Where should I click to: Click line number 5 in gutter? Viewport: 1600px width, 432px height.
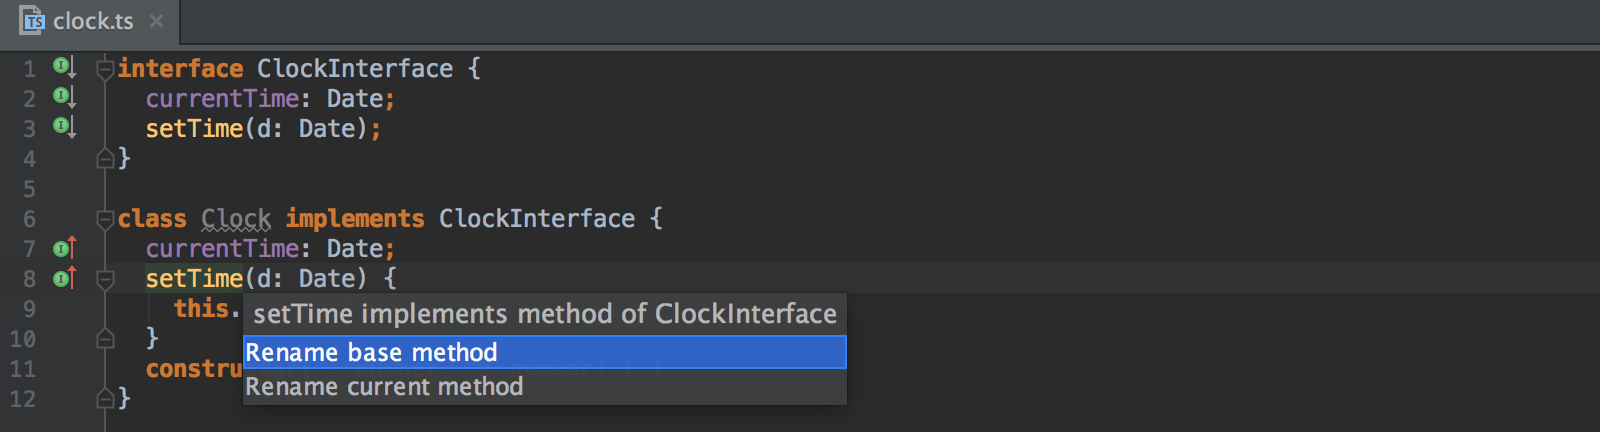29,189
